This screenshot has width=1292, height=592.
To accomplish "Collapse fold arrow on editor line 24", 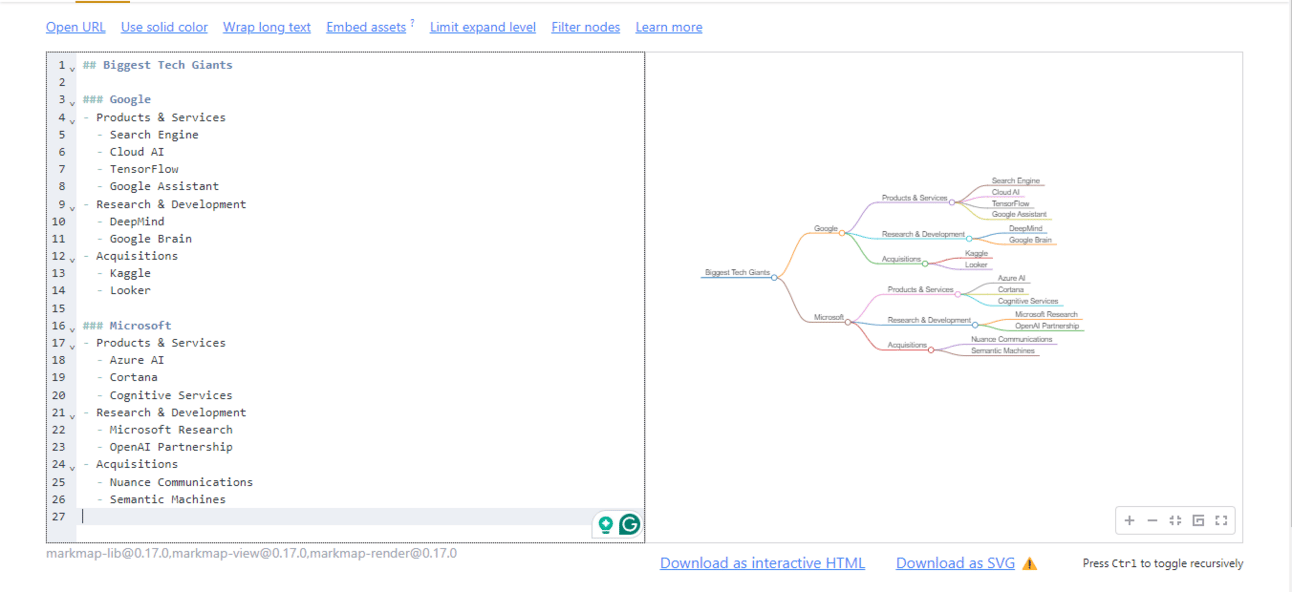I will 73,467.
